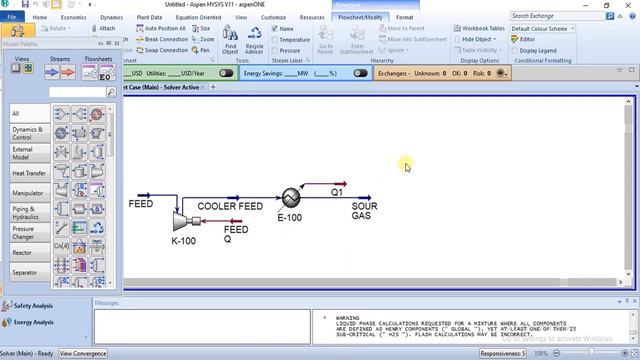Enable the Pressure stream label checkbox
This screenshot has width=640, height=360.
tap(275, 51)
